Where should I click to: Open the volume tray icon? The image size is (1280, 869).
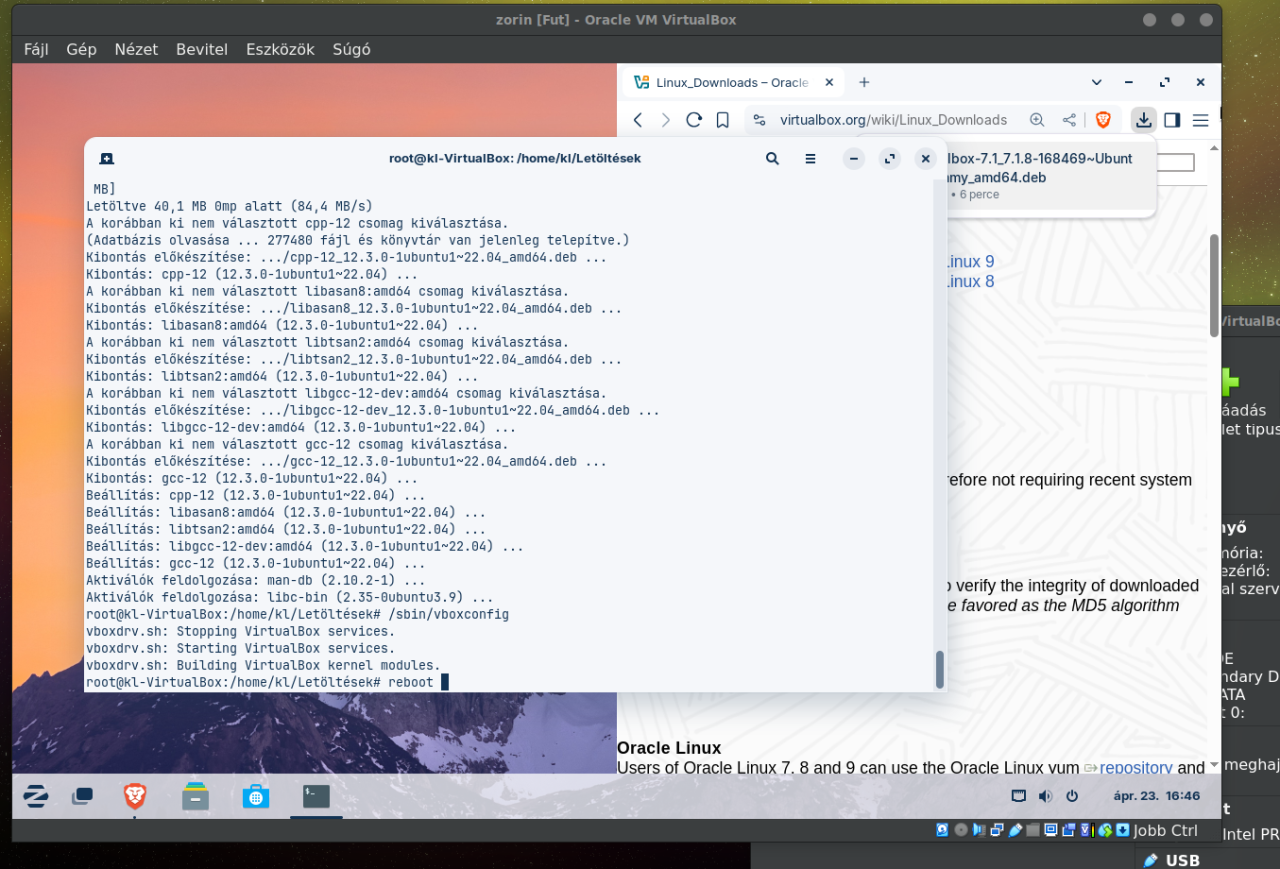tap(1046, 797)
